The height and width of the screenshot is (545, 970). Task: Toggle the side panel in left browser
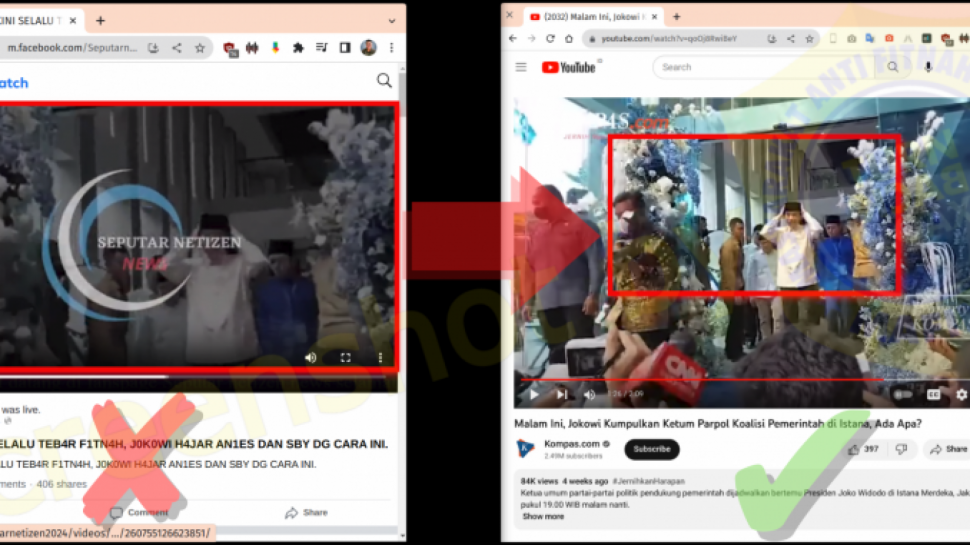coord(345,48)
